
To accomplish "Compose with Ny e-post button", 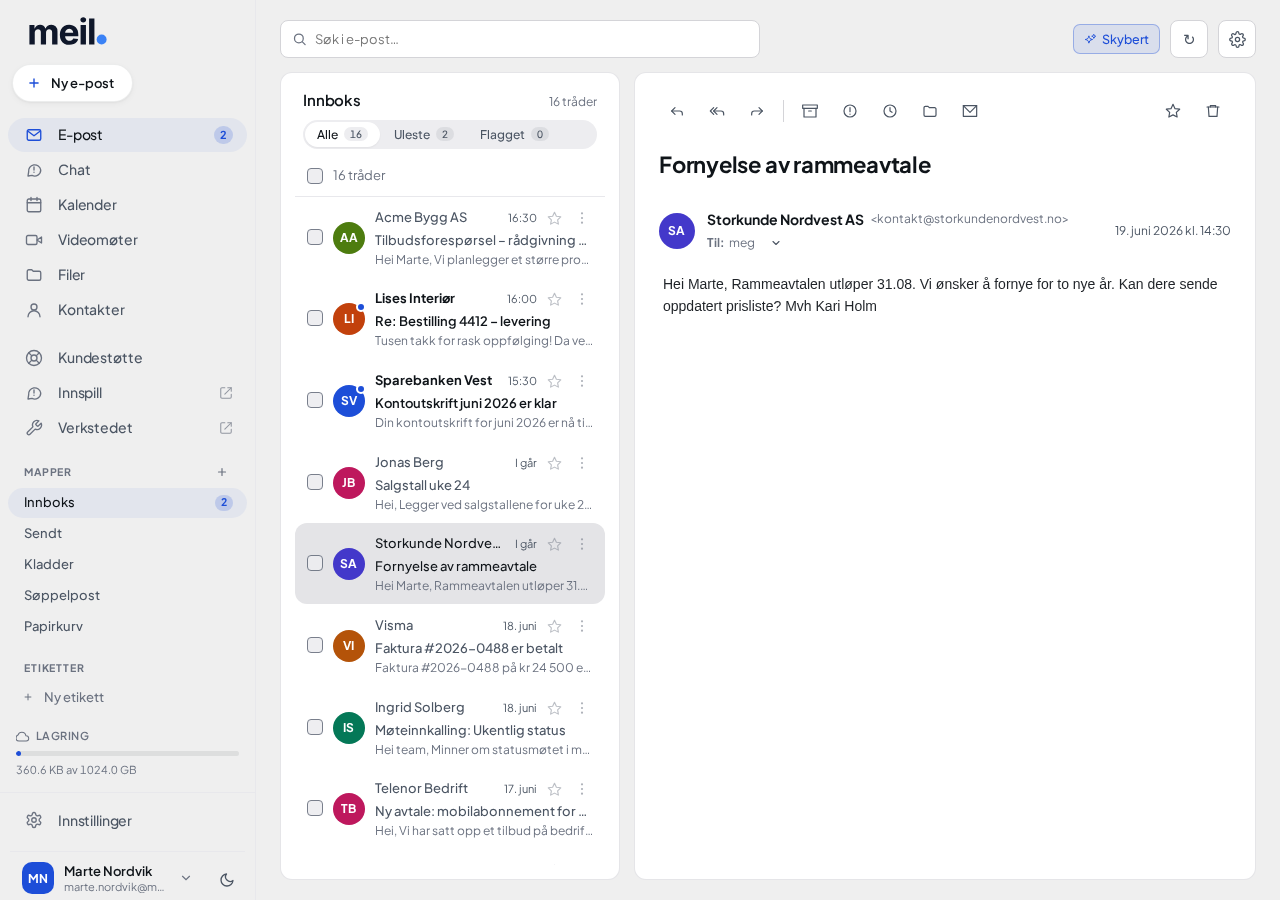I will [72, 83].
